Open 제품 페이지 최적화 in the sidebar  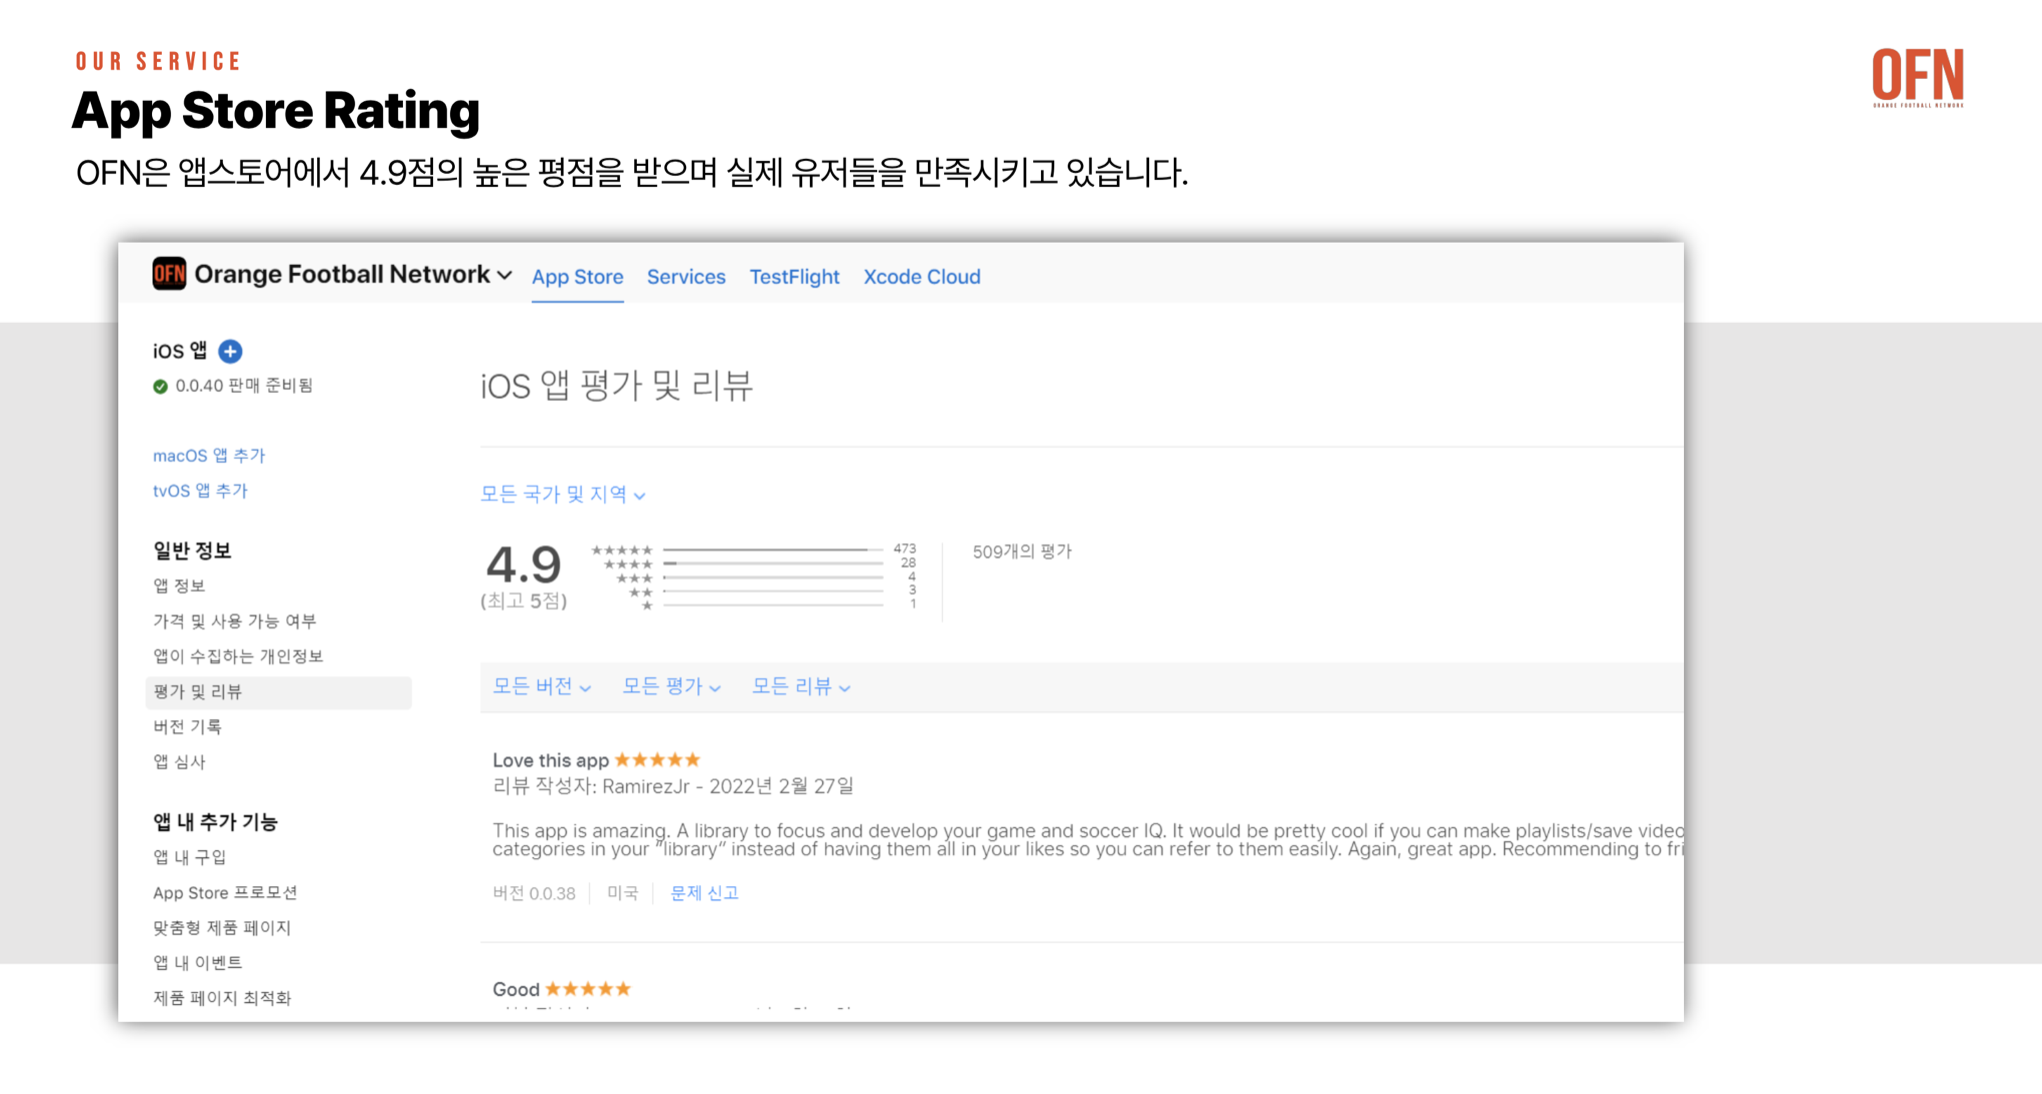(x=222, y=998)
